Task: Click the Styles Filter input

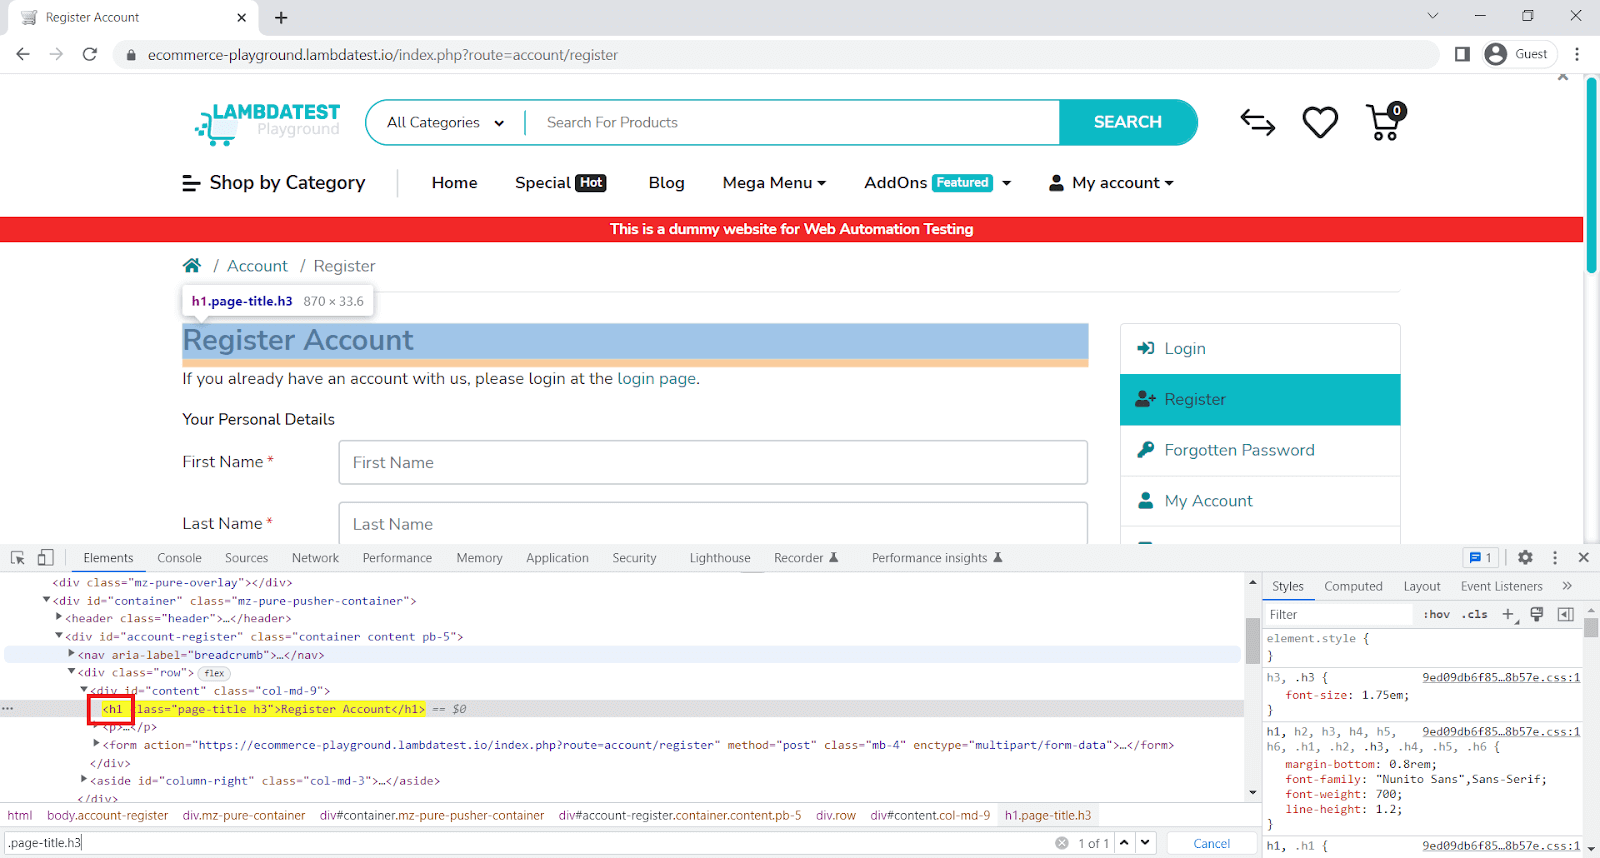Action: click(x=1340, y=614)
